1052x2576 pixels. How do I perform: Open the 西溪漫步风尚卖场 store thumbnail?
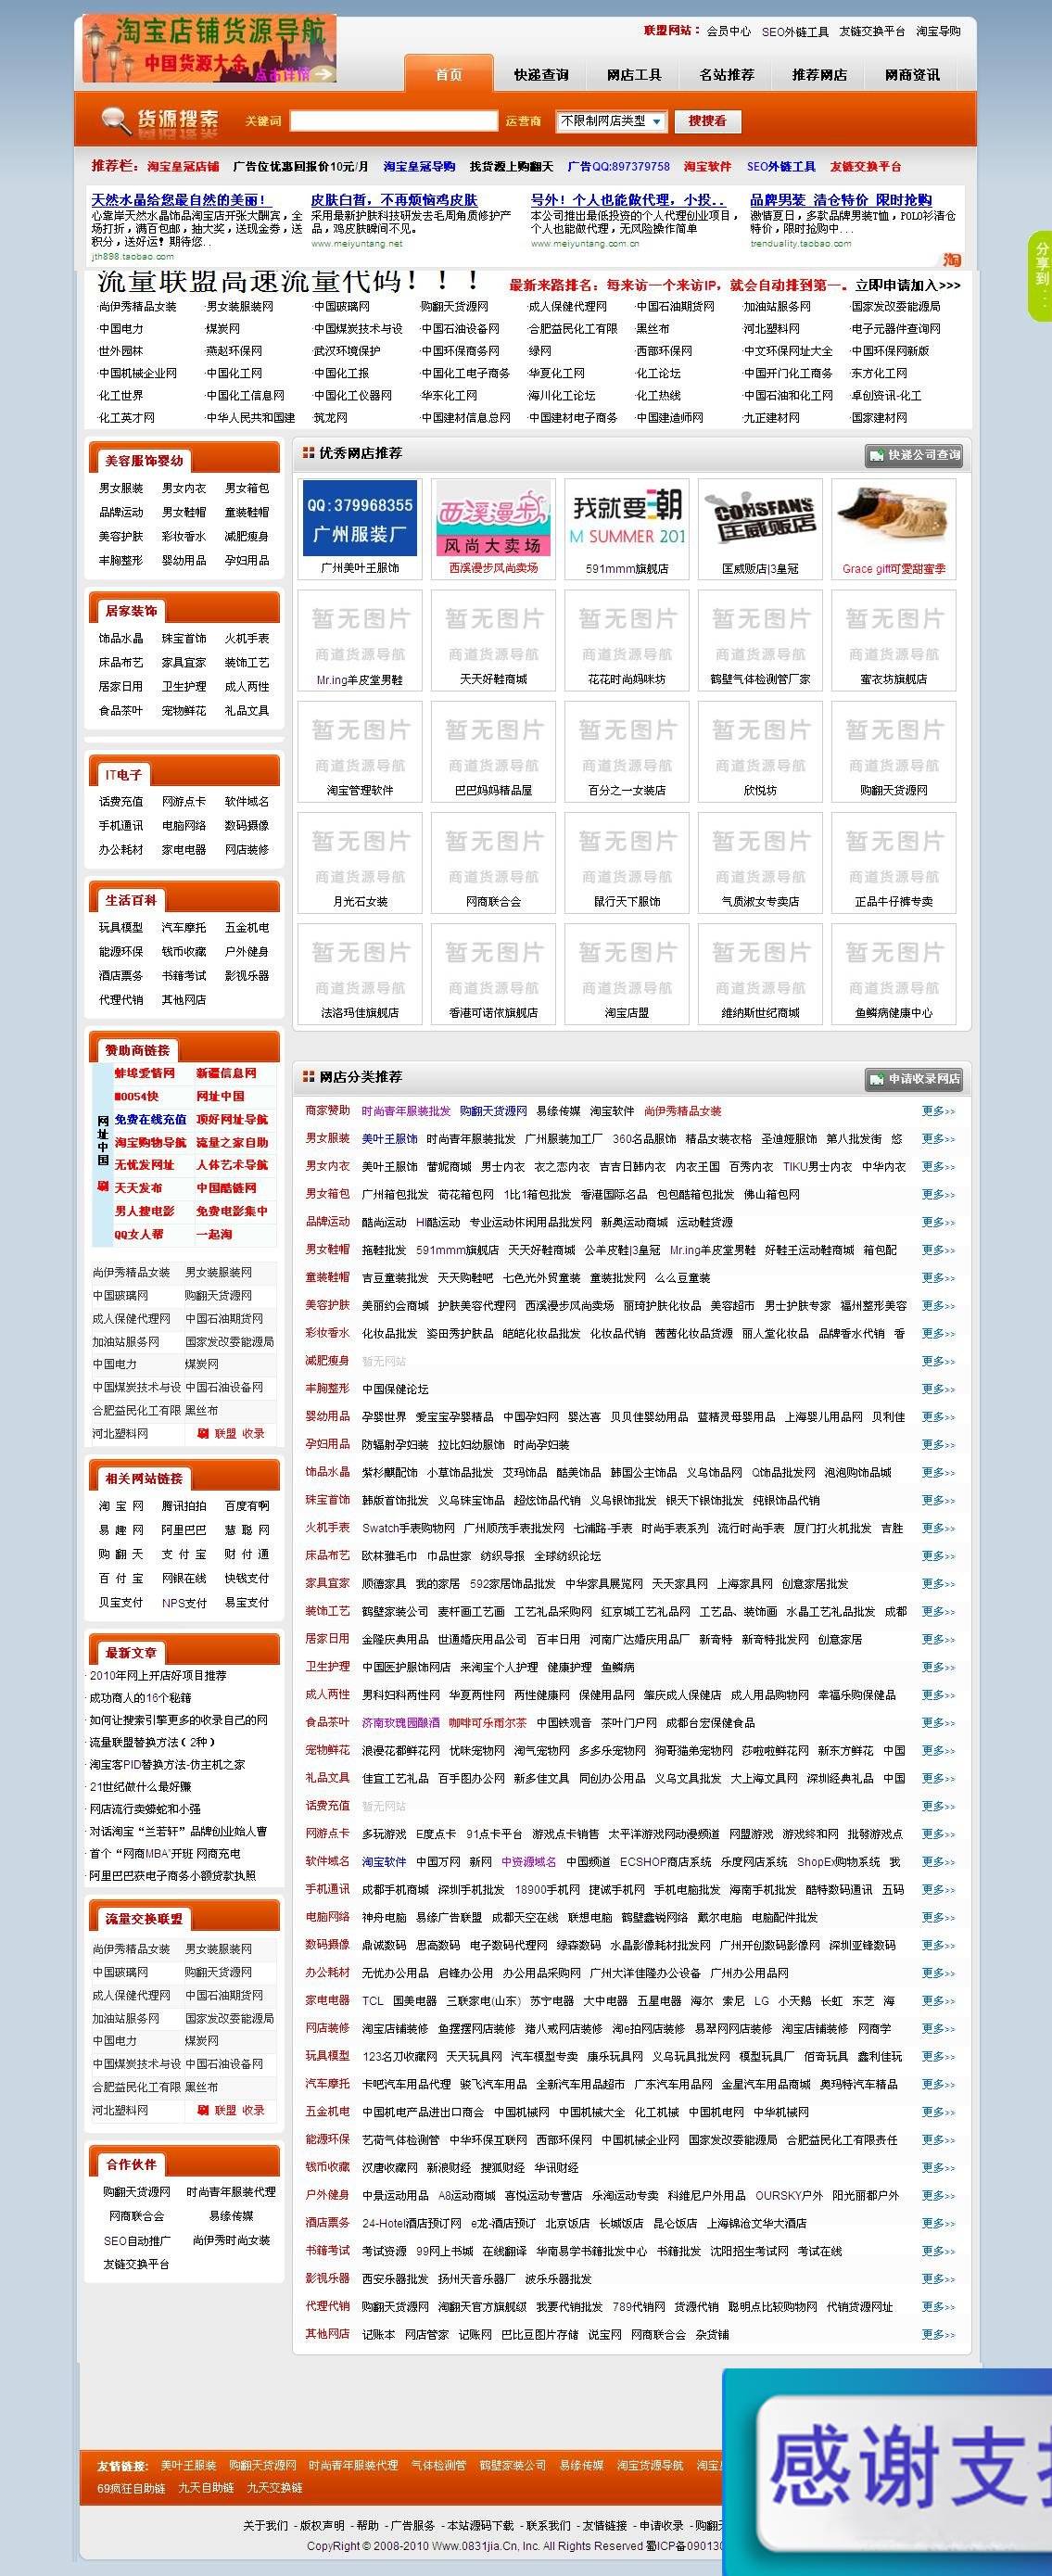(x=493, y=528)
